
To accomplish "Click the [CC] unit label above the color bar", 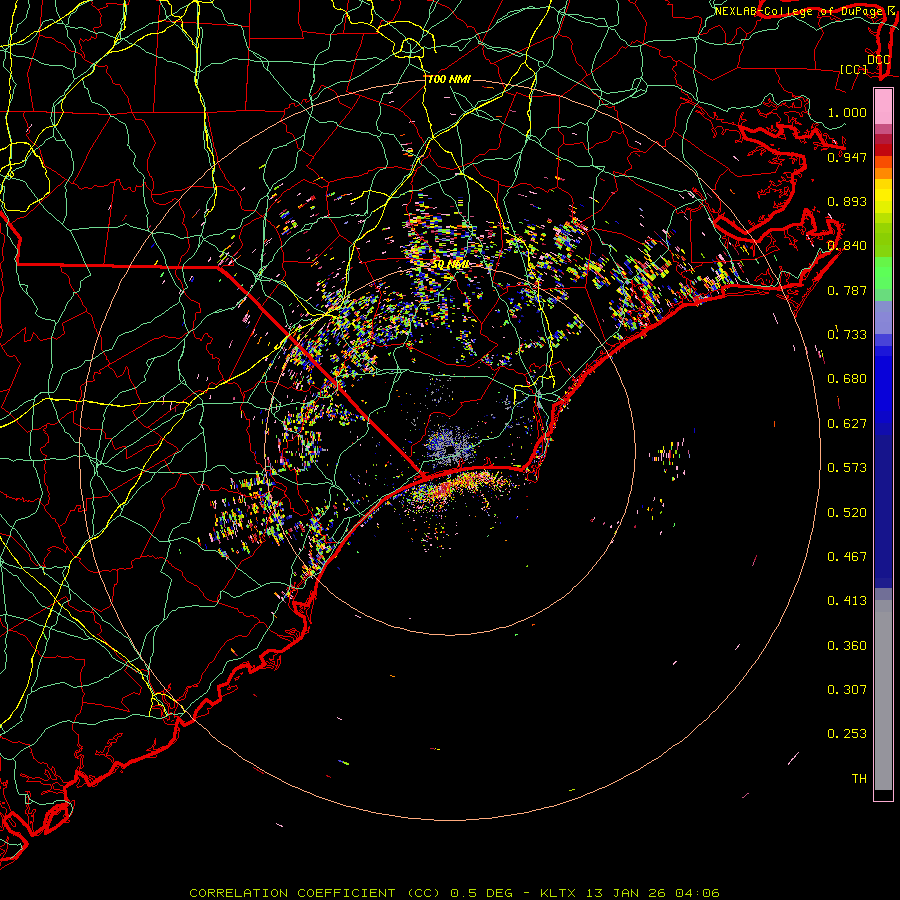I will 854,69.
